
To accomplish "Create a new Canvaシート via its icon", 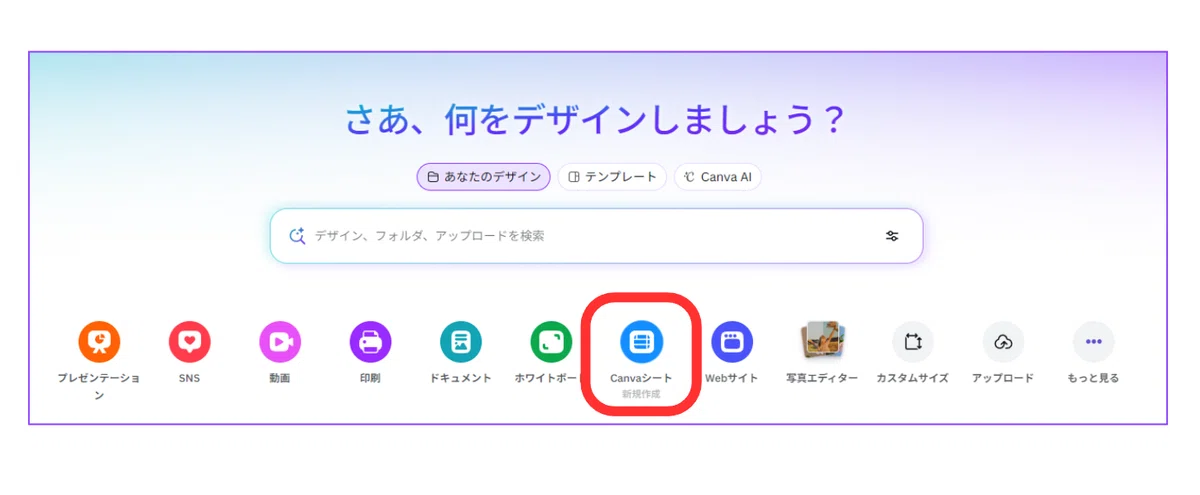I will pyautogui.click(x=641, y=342).
